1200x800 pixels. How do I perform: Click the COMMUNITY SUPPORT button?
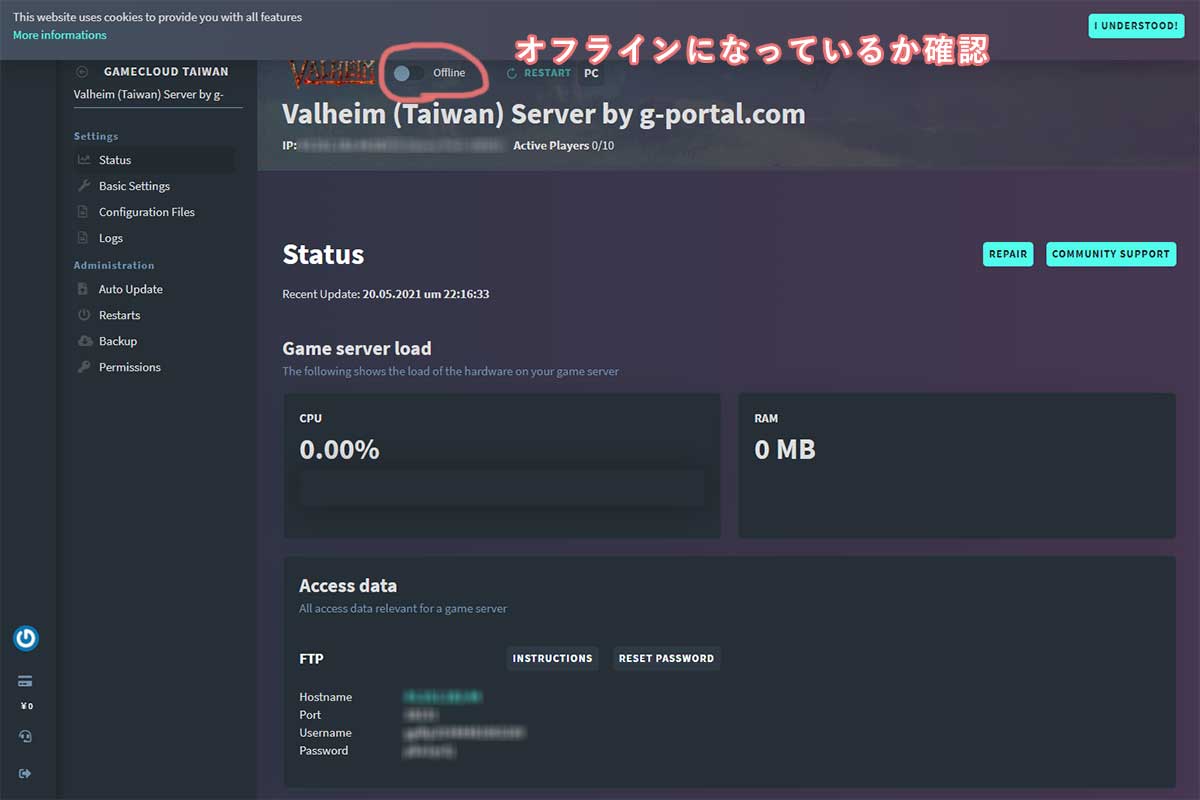[x=1111, y=254]
